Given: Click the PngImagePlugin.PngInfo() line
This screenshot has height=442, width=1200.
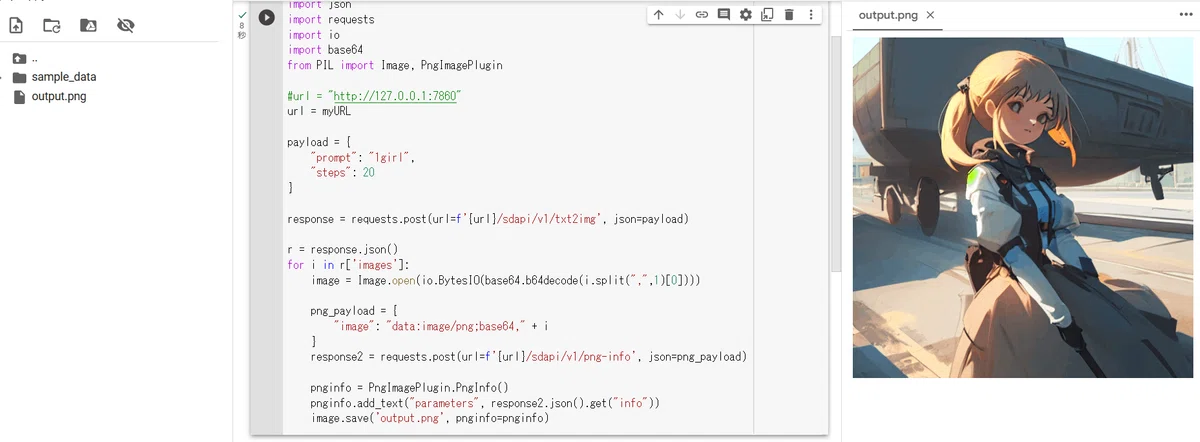Looking at the screenshot, I should [x=410, y=388].
